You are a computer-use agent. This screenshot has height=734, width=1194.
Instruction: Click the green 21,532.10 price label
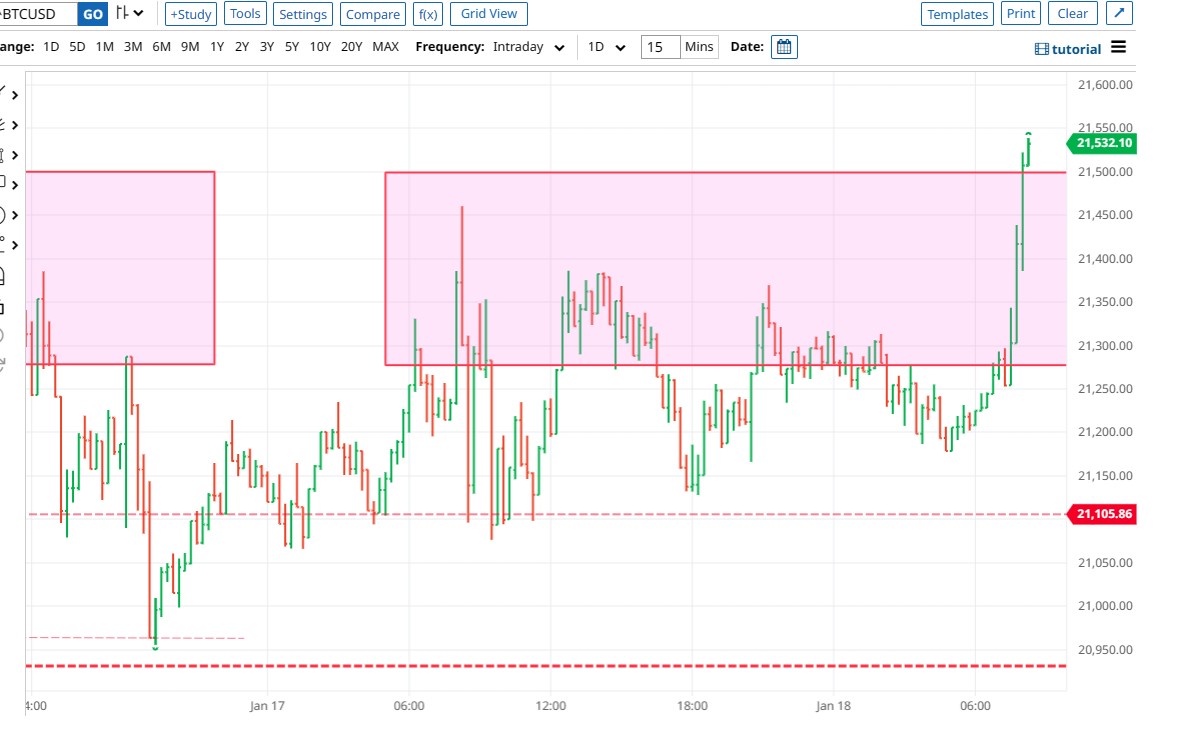(x=1102, y=143)
